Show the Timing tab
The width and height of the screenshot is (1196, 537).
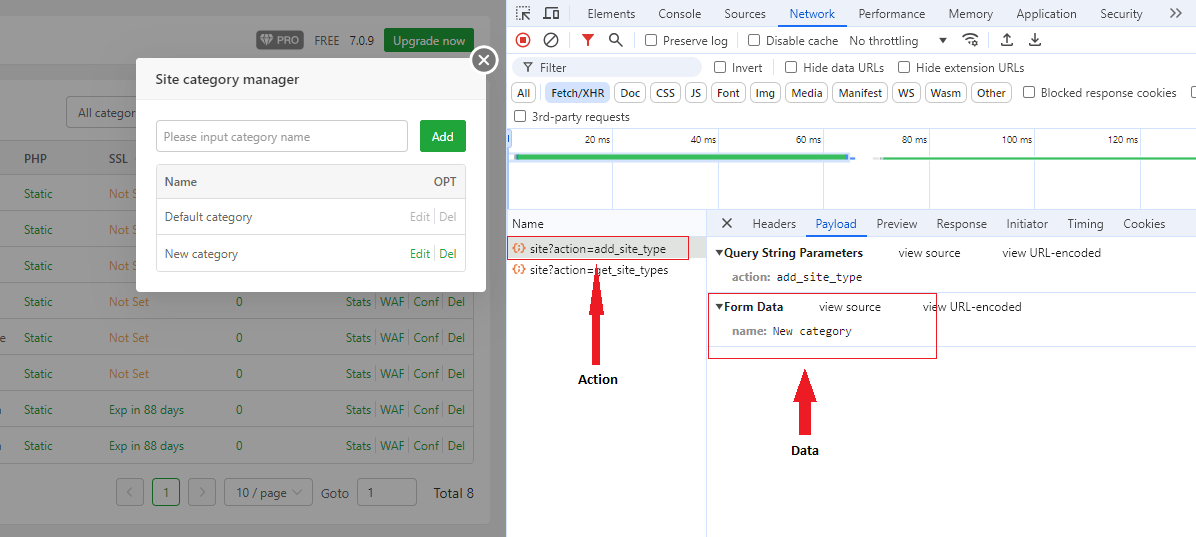coord(1085,223)
